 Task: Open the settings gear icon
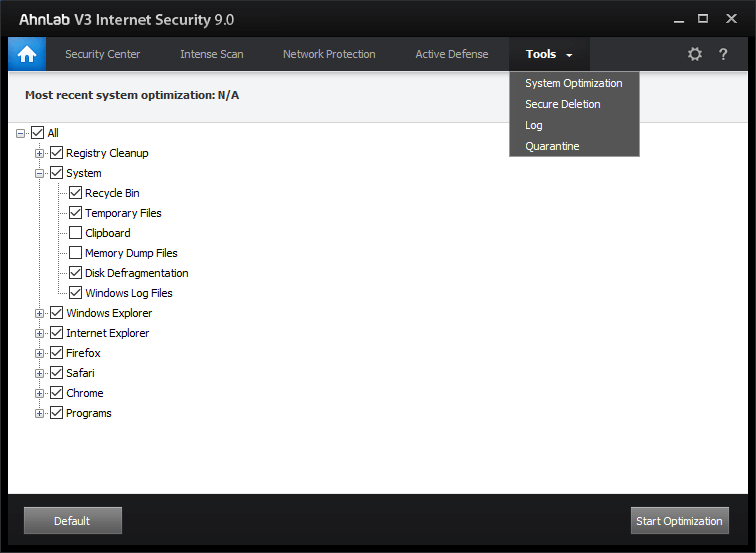tap(695, 54)
